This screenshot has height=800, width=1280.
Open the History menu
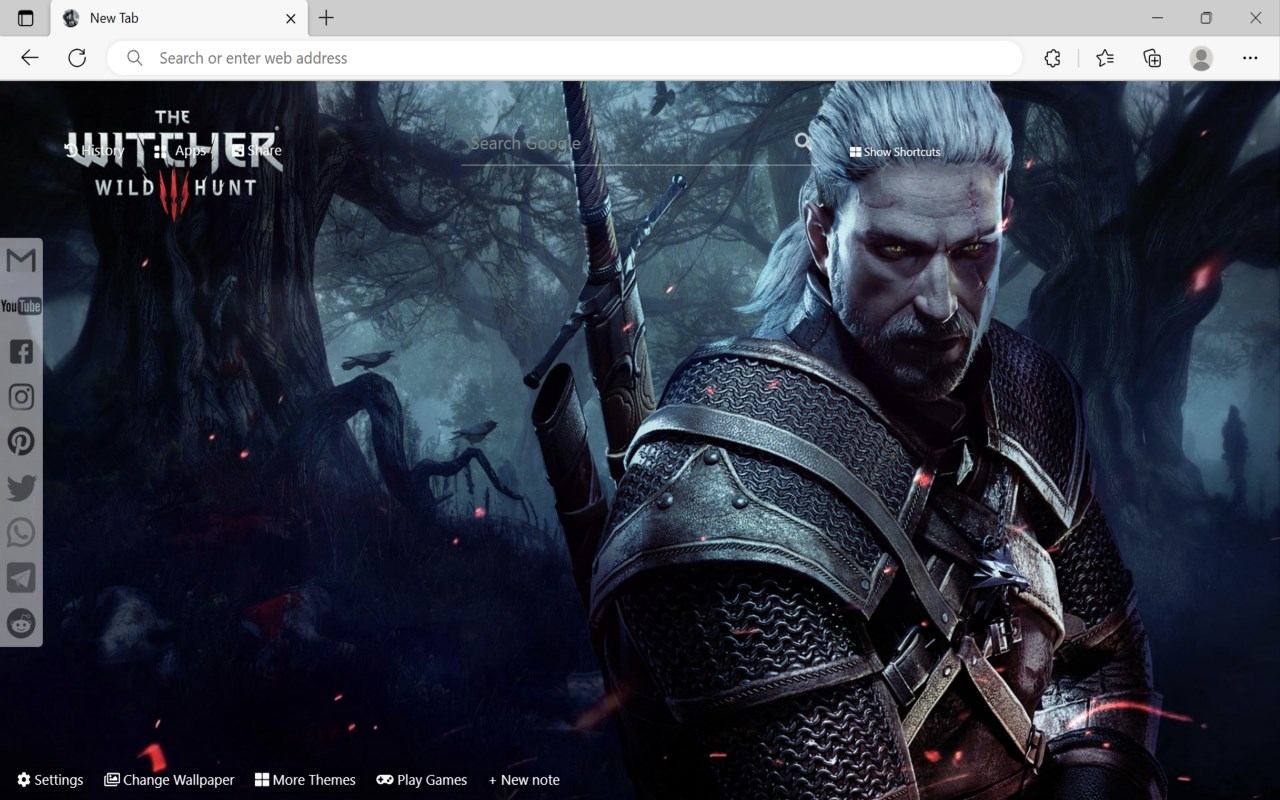[x=95, y=150]
